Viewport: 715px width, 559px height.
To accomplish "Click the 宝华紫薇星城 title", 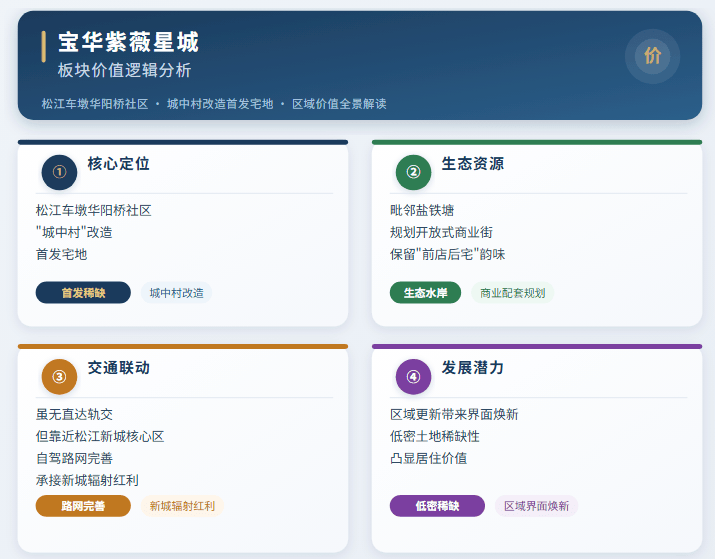I will pos(129,42).
